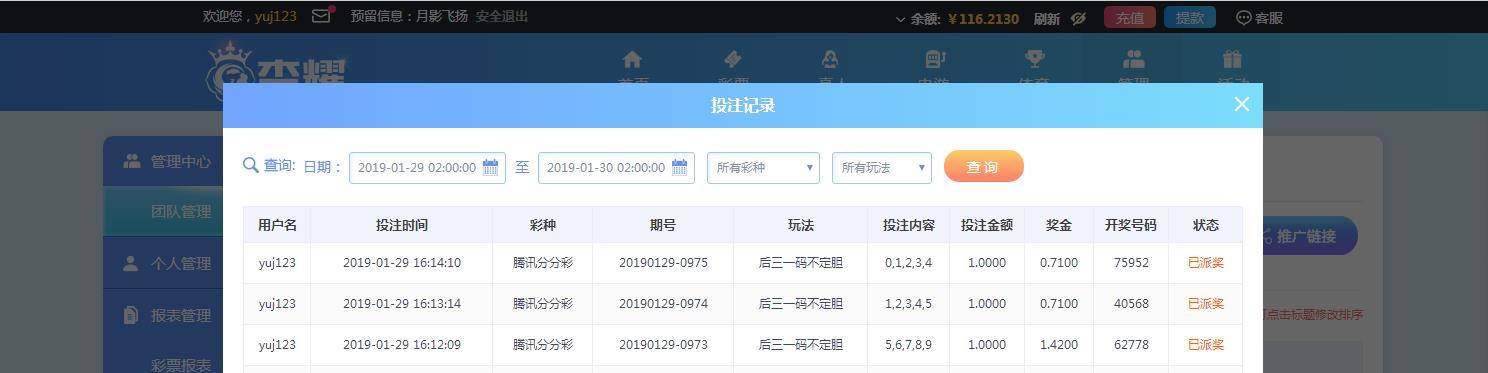The image size is (1488, 373).
Task: Click the search magnifier 查询 icon
Action: pos(251,164)
